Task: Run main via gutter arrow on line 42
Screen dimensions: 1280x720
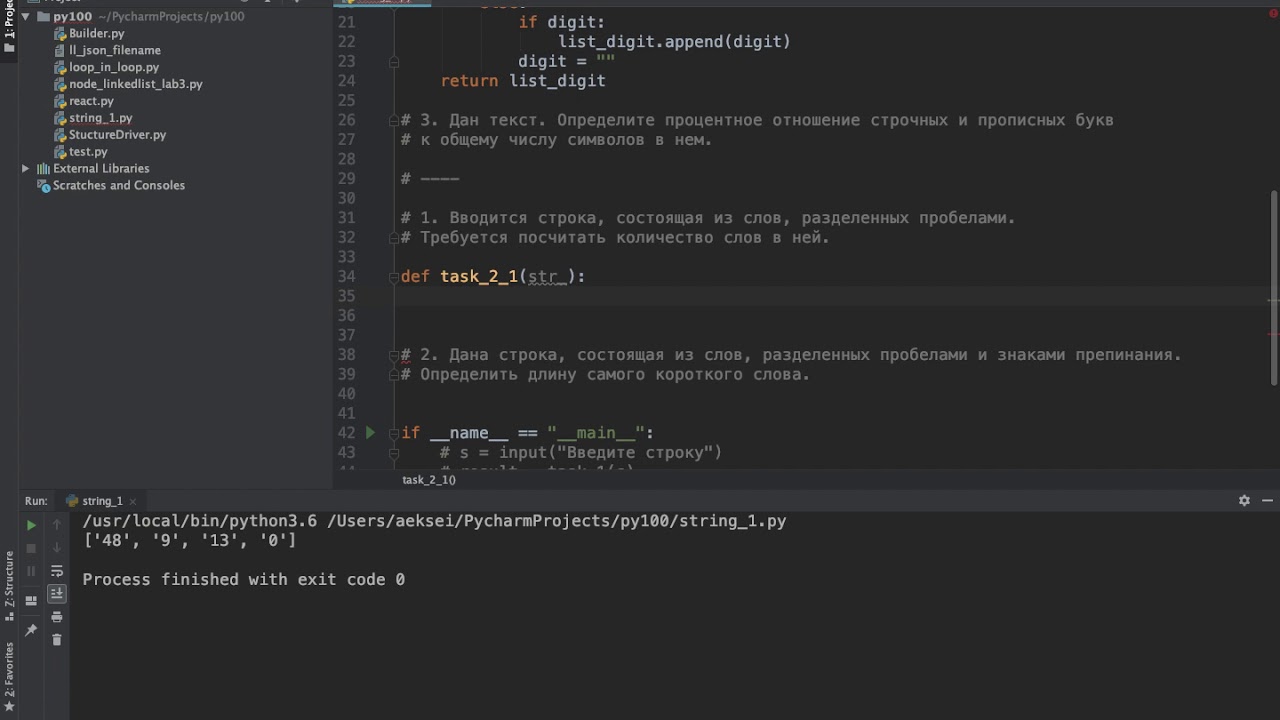Action: coord(370,432)
